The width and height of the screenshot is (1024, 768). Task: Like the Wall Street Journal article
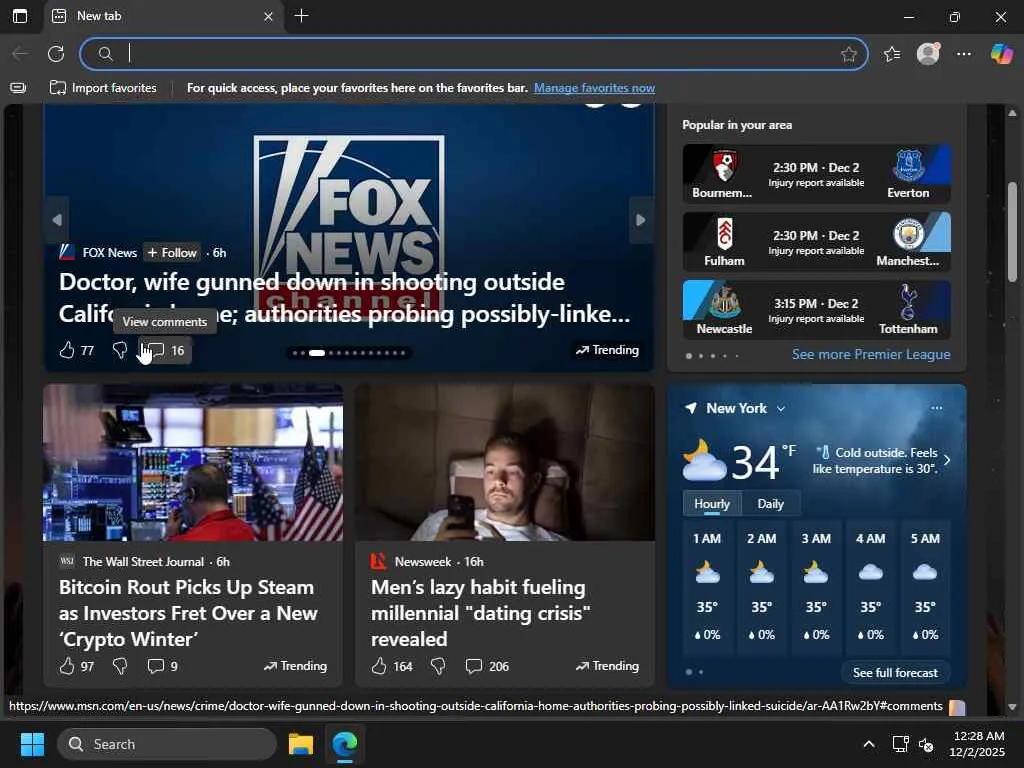point(76,666)
